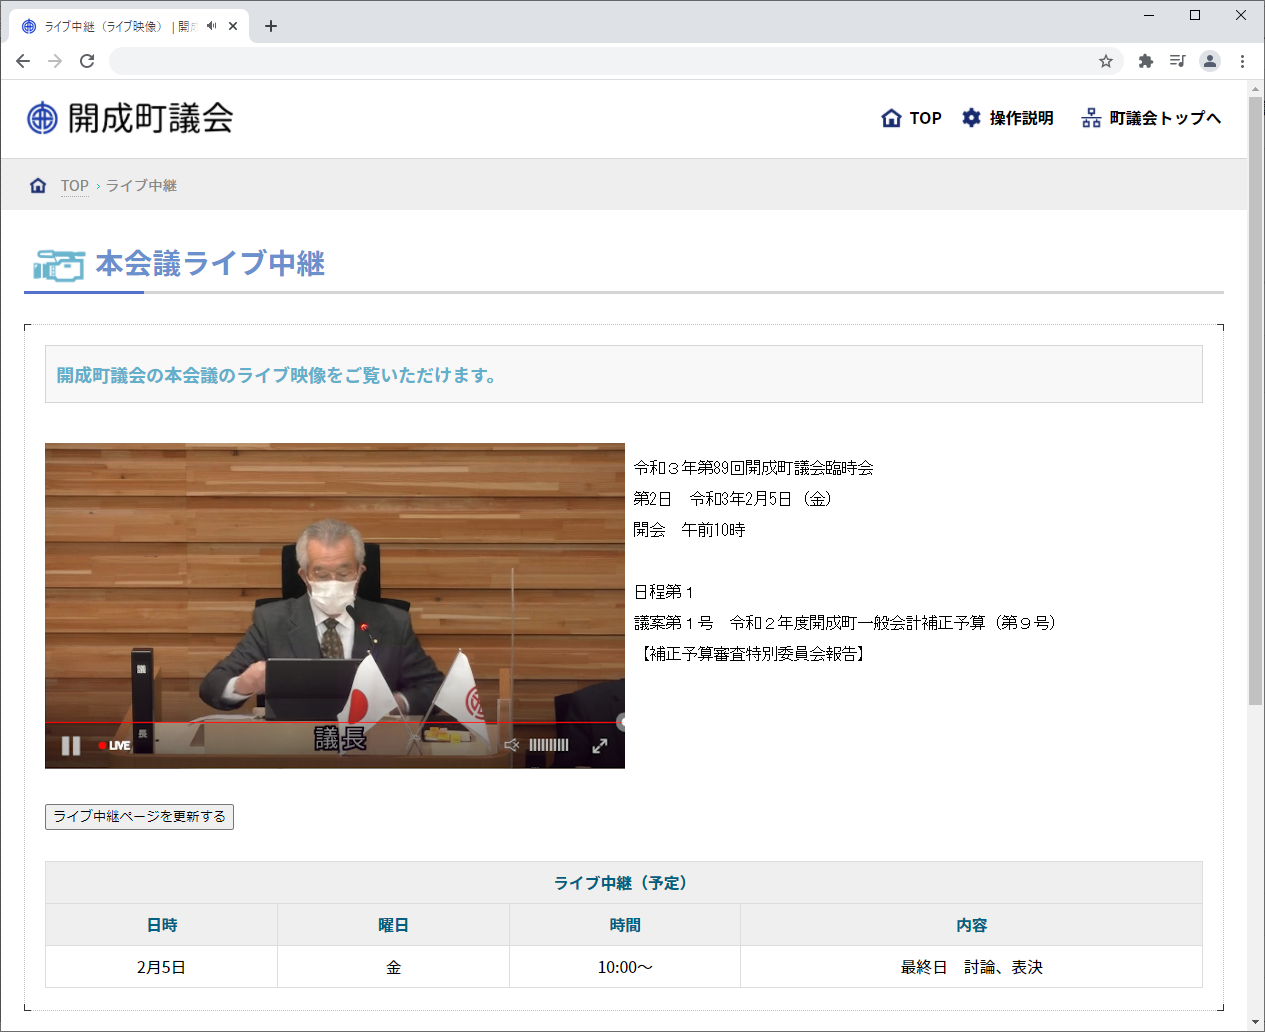Click the gear icon beside 操作説明

pyautogui.click(x=971, y=118)
